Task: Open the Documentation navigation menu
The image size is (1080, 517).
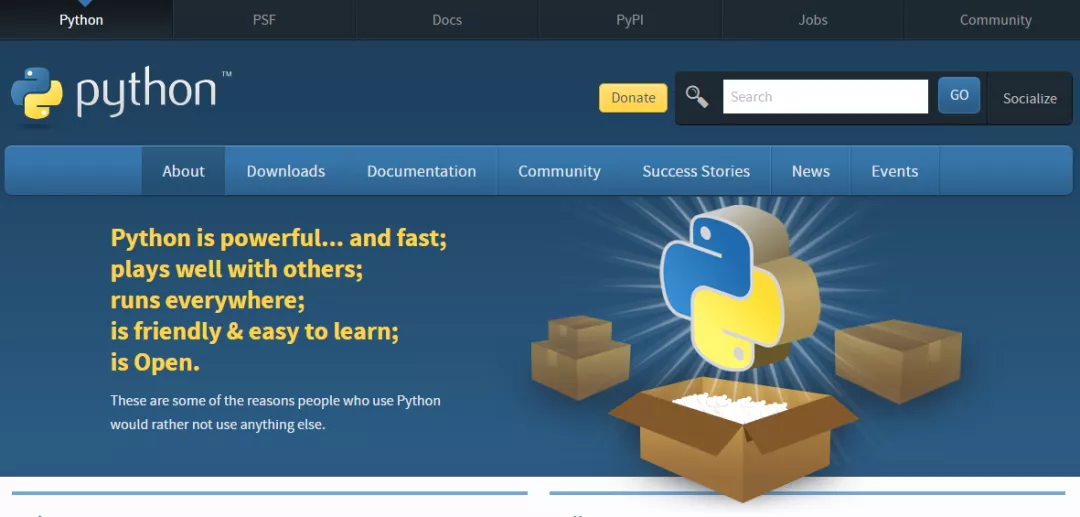Action: pos(422,171)
